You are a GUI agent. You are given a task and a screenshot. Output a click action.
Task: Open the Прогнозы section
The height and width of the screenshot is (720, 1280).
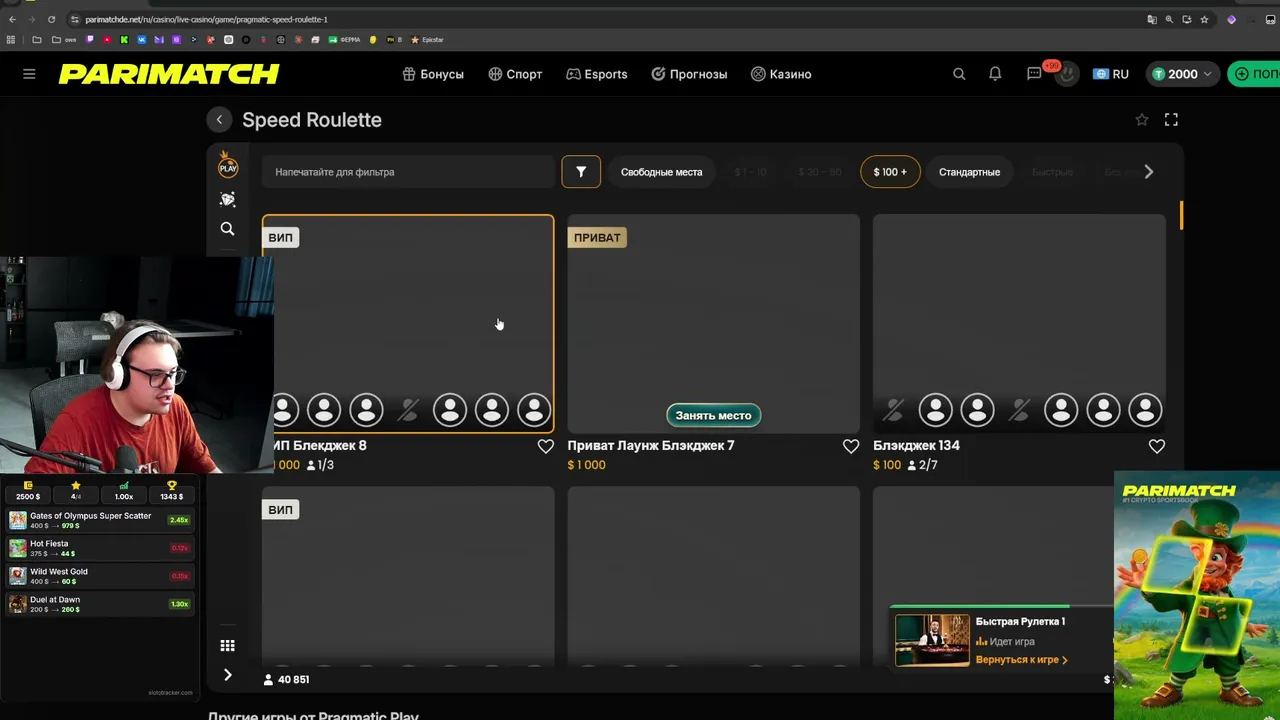point(689,74)
